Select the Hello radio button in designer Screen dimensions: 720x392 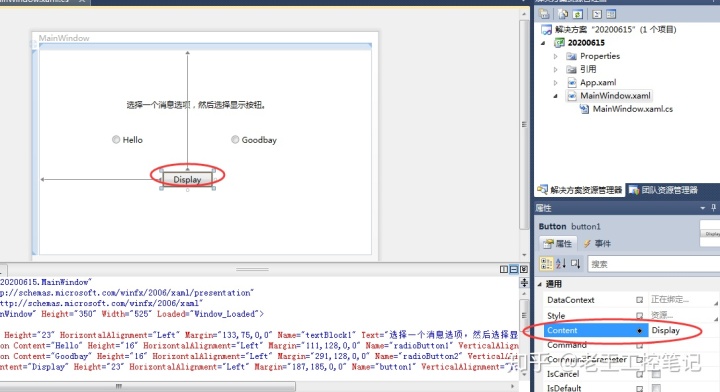tap(128, 140)
